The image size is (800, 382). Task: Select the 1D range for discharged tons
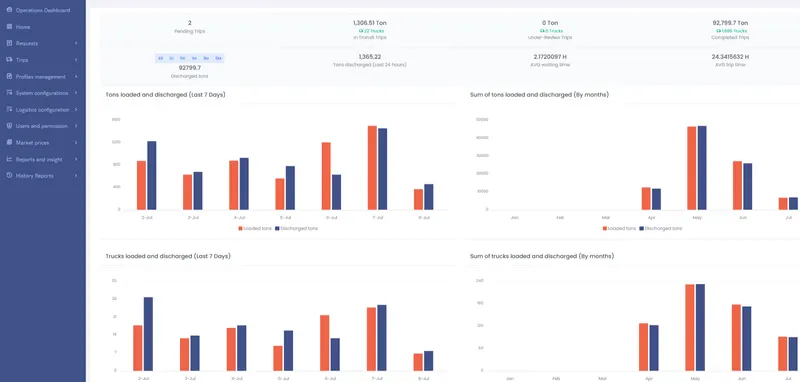point(171,59)
